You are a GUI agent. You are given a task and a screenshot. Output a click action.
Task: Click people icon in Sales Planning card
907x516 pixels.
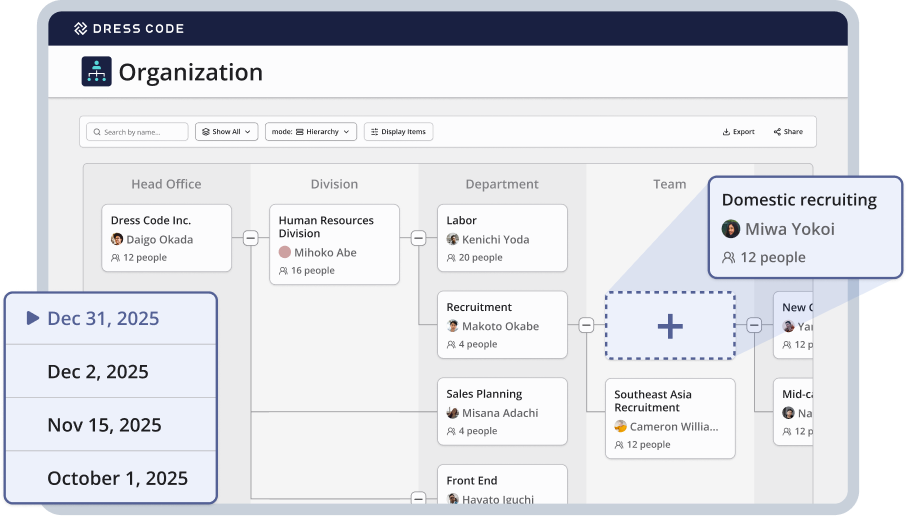click(451, 431)
